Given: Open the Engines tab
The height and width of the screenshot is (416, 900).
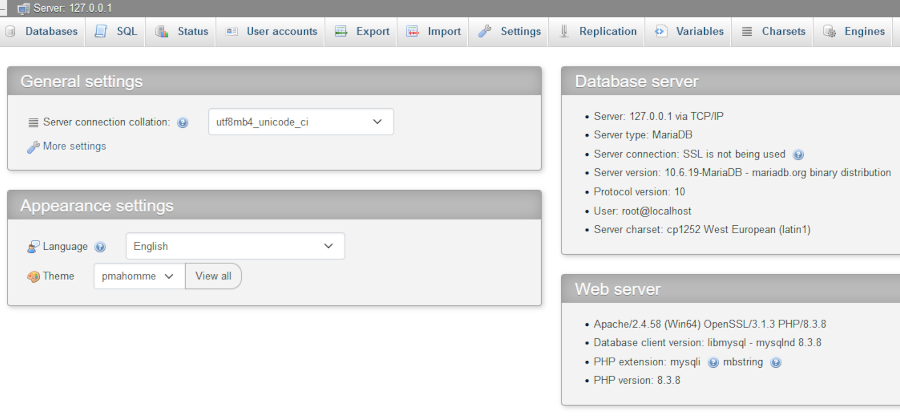Looking at the screenshot, I should click(x=854, y=32).
